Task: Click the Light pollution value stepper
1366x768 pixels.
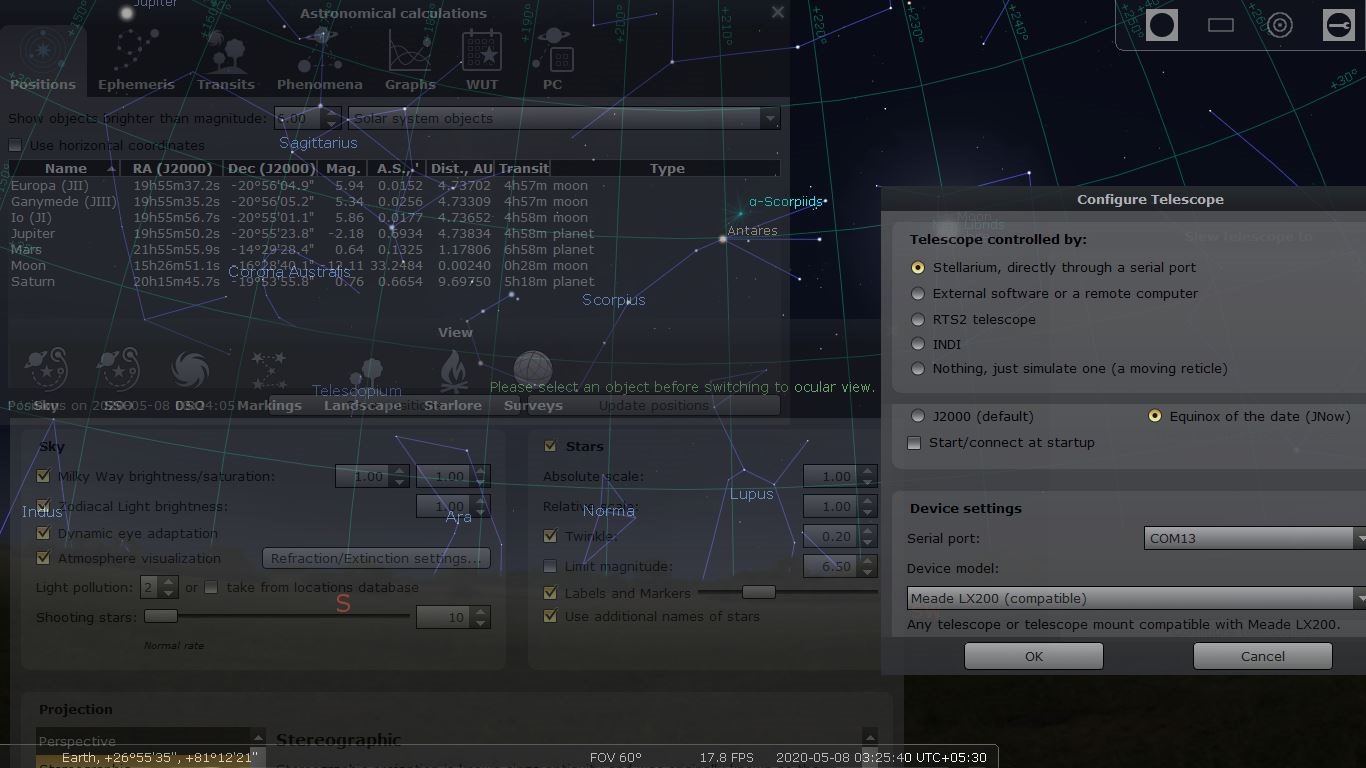Action: pos(168,587)
